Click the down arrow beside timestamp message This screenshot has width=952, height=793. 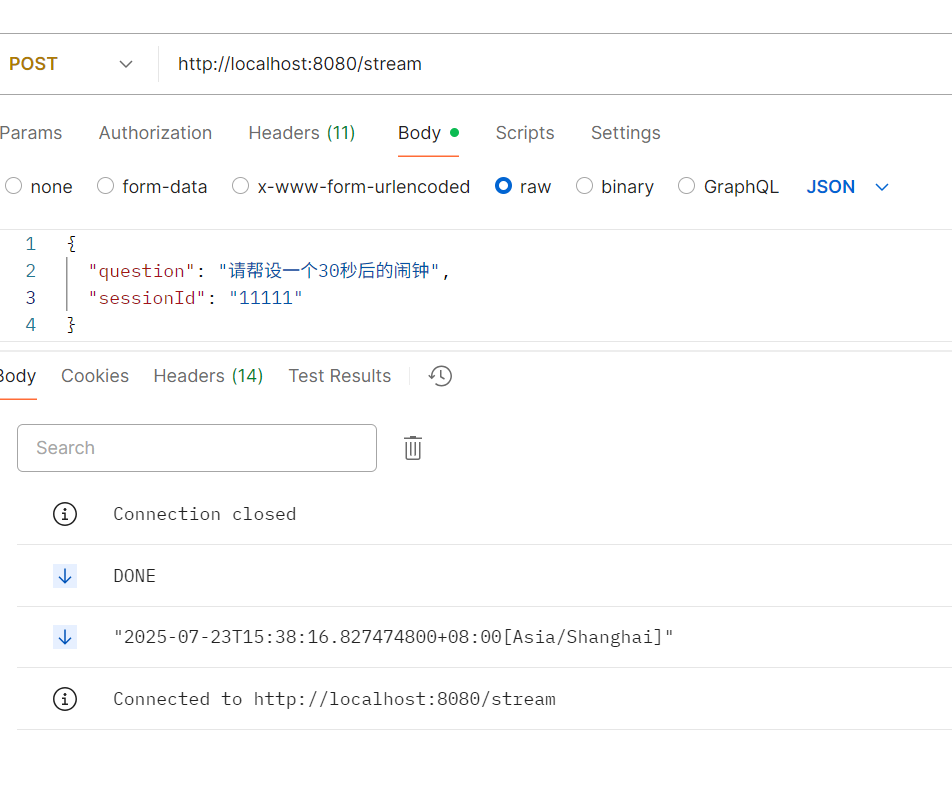65,638
